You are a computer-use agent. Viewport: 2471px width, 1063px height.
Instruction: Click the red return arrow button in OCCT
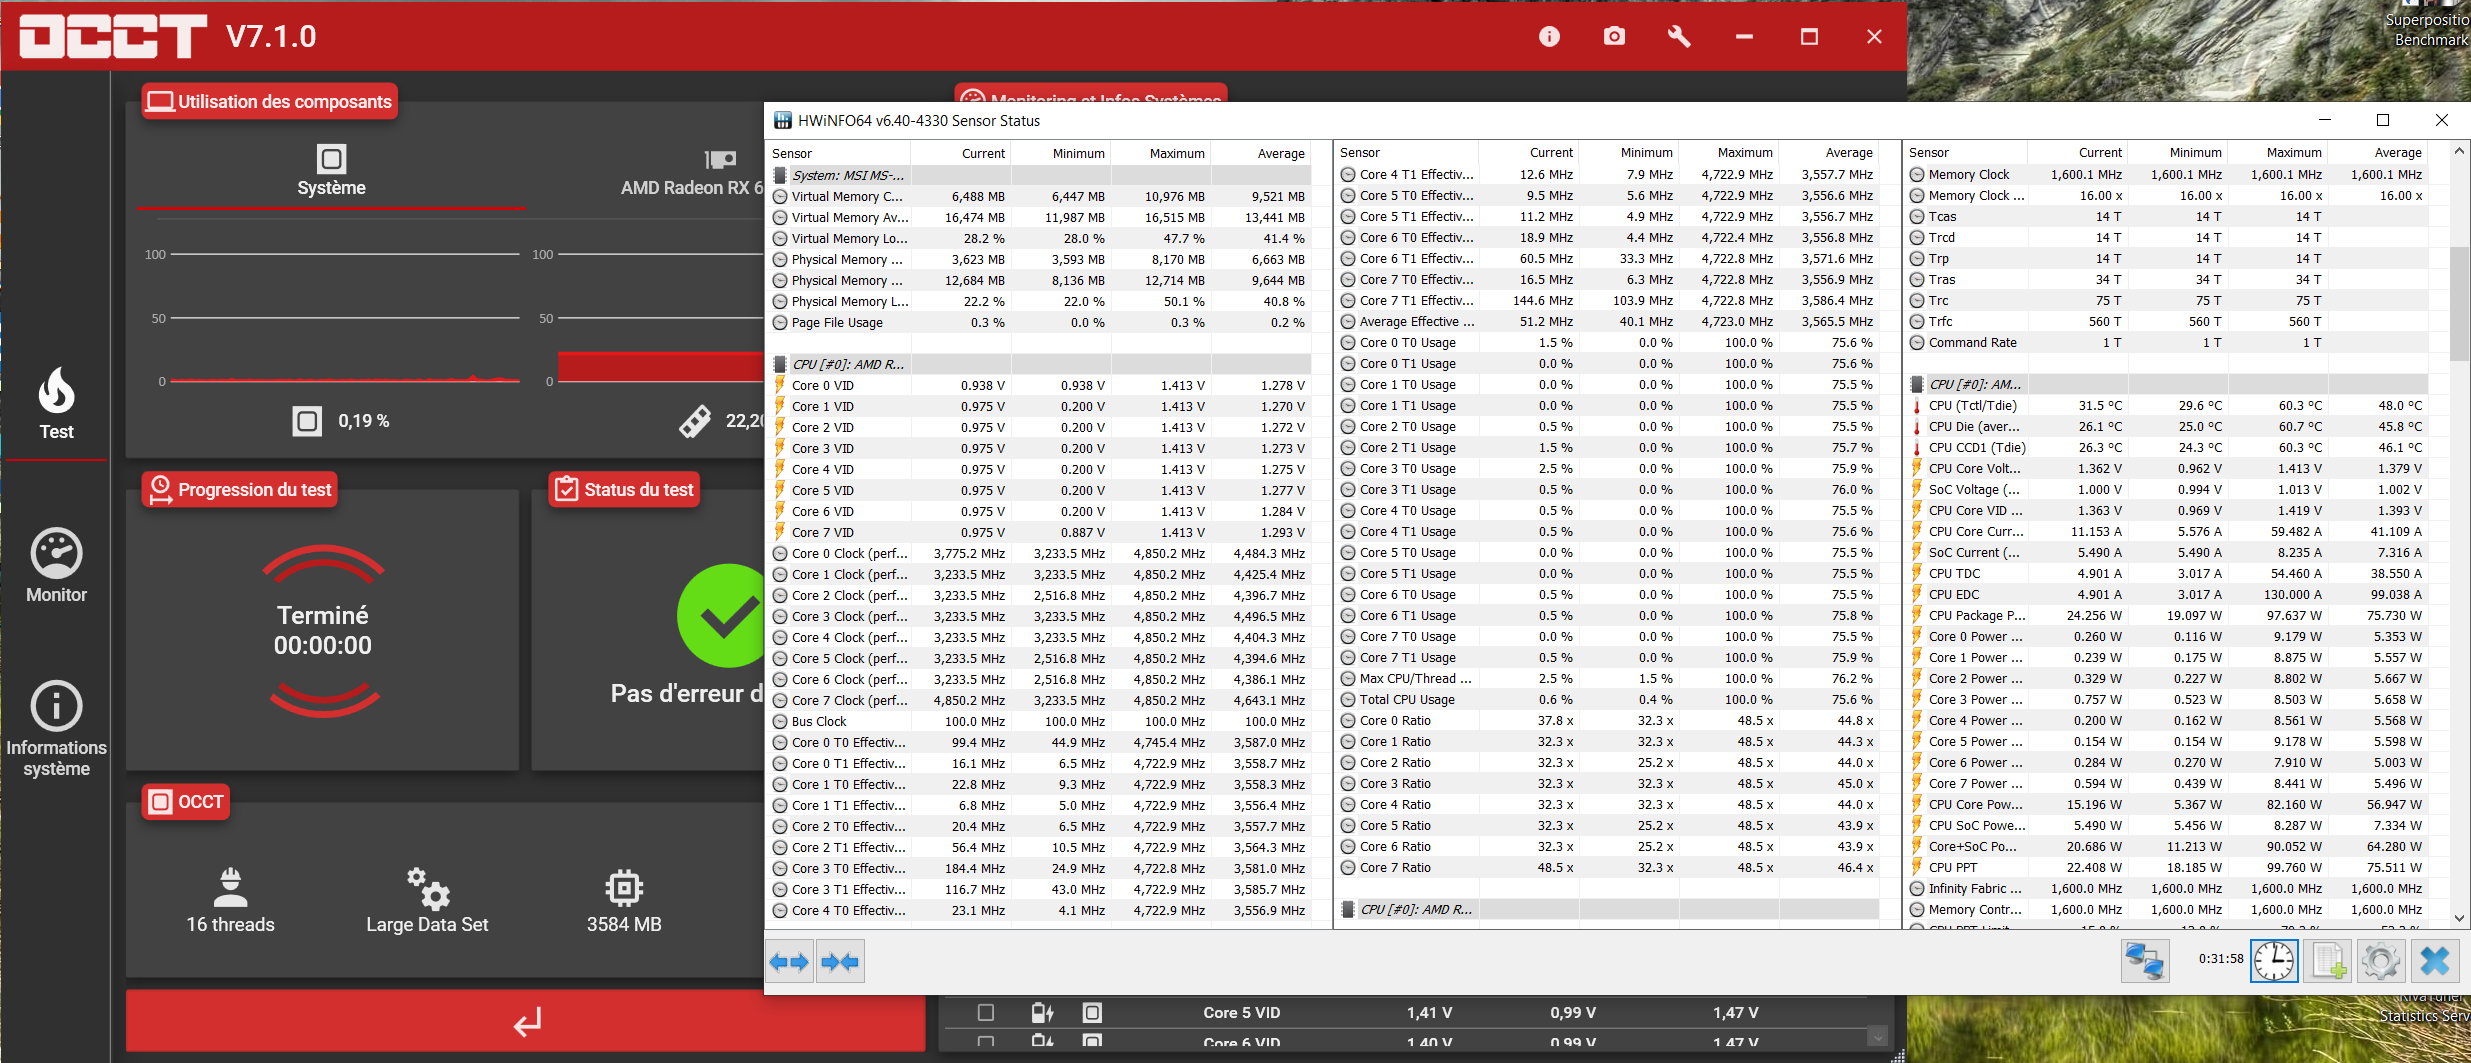[526, 1021]
